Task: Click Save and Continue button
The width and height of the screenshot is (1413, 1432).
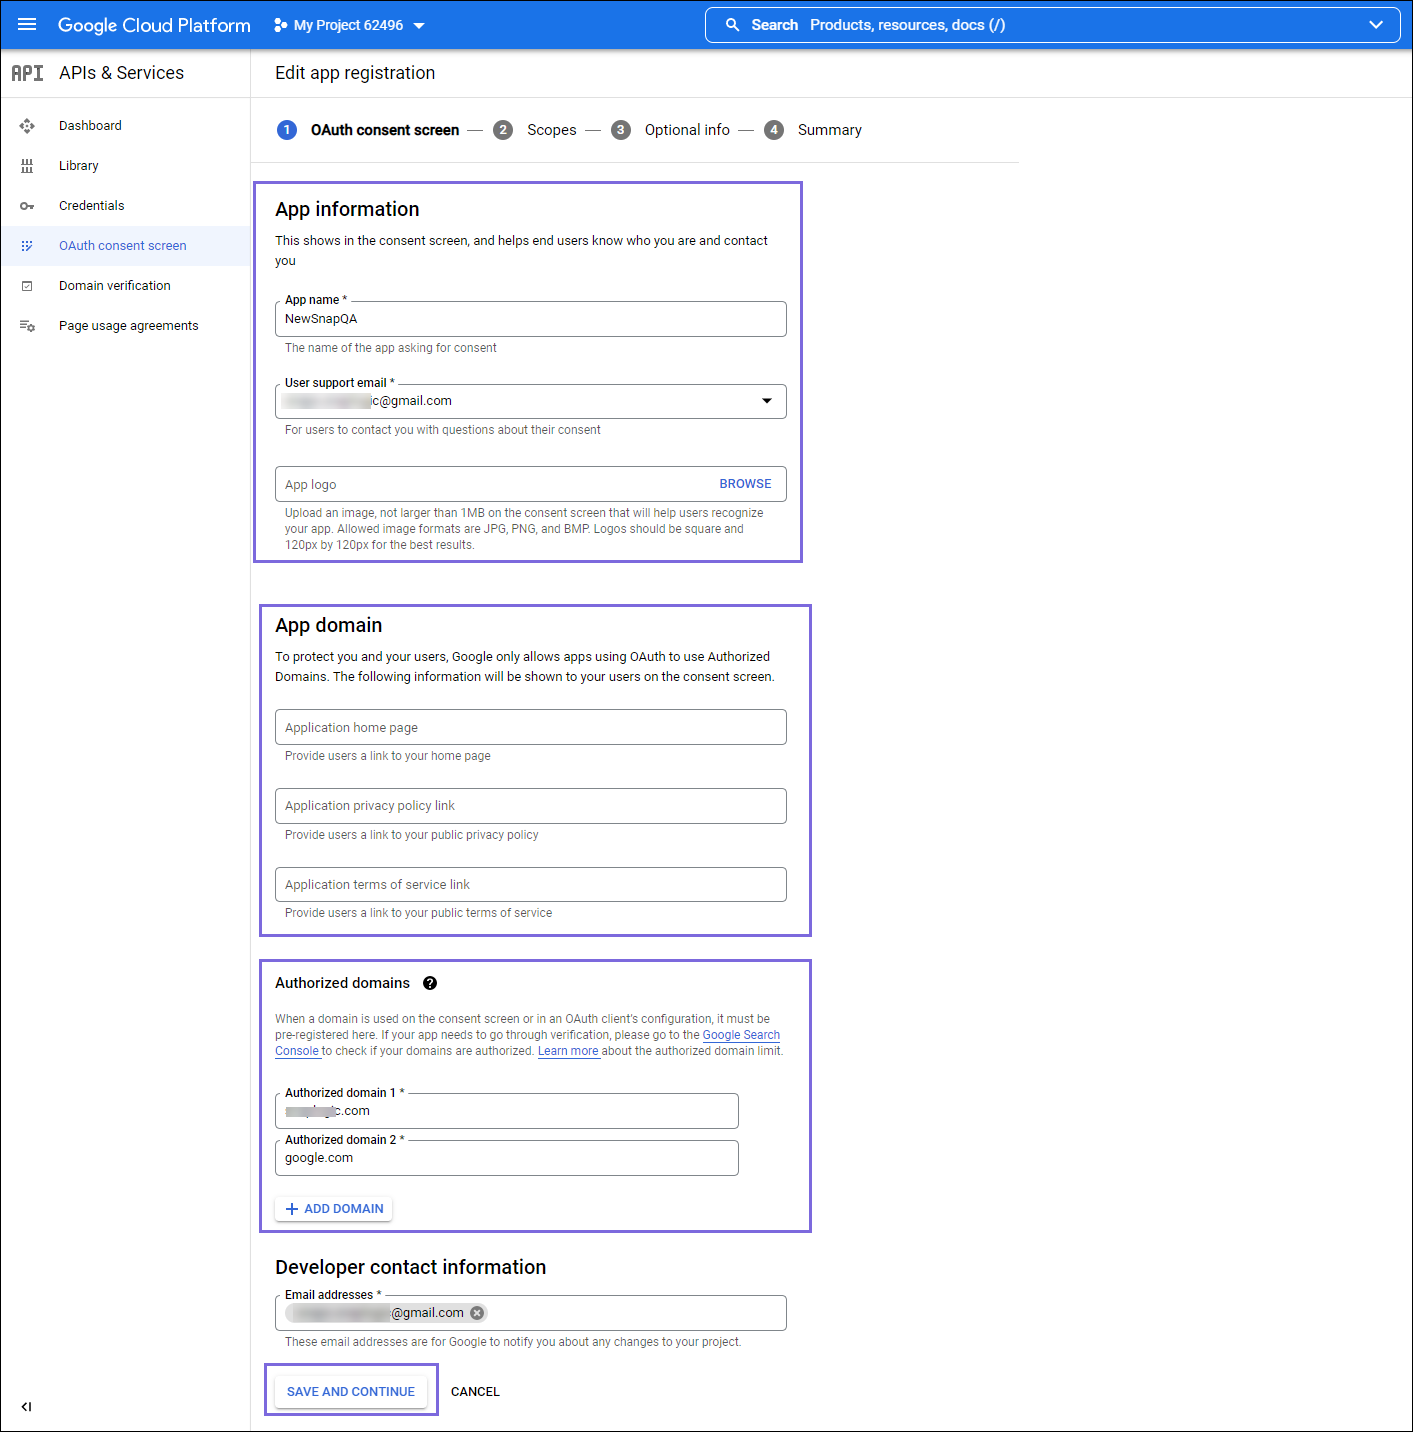Action: coord(351,1391)
